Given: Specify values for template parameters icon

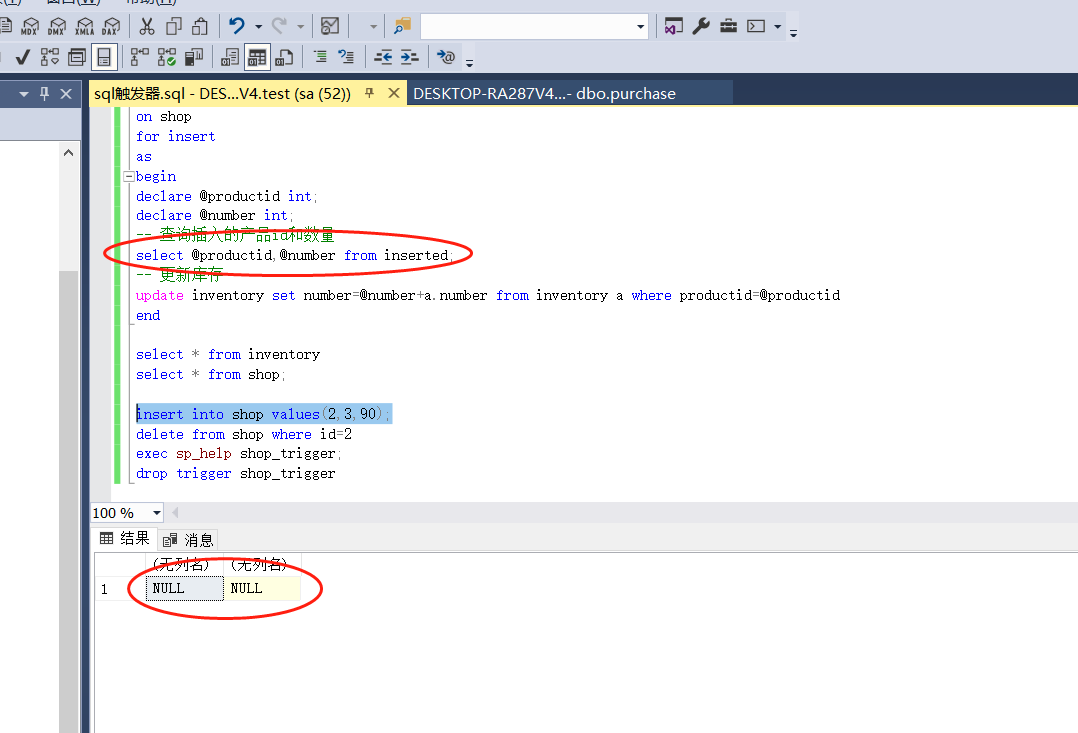Looking at the screenshot, I should (x=446, y=57).
